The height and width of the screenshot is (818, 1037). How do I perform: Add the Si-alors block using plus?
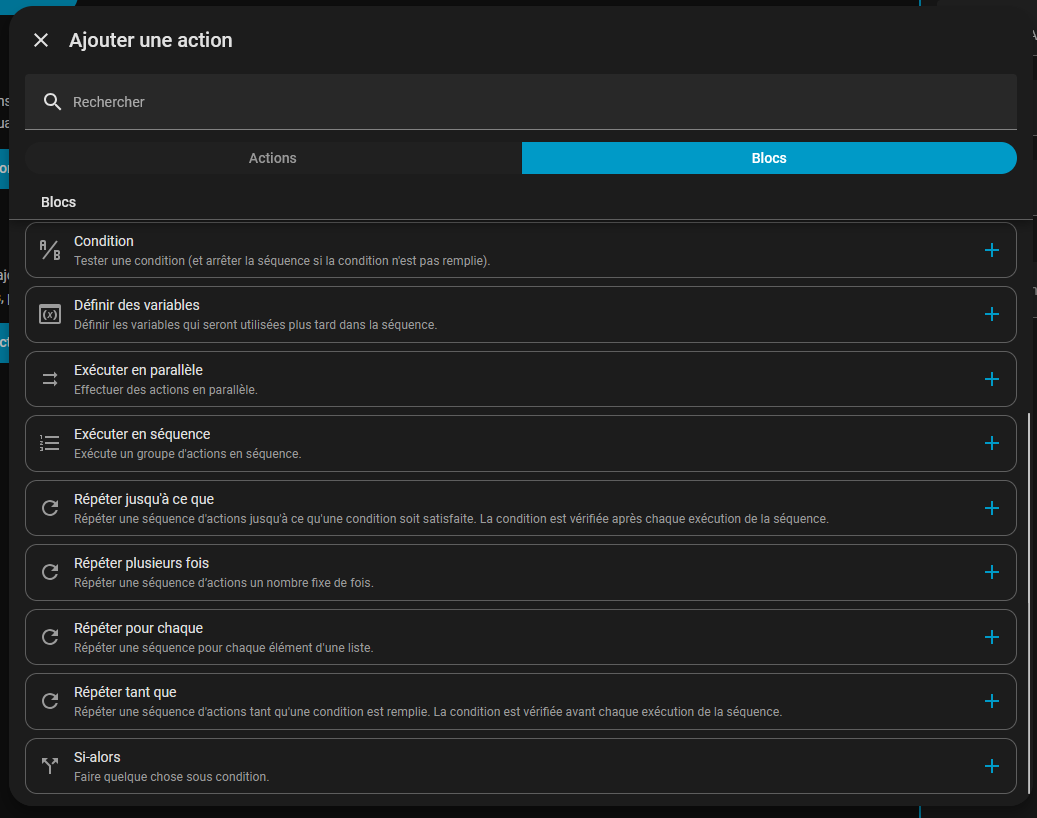[991, 766]
